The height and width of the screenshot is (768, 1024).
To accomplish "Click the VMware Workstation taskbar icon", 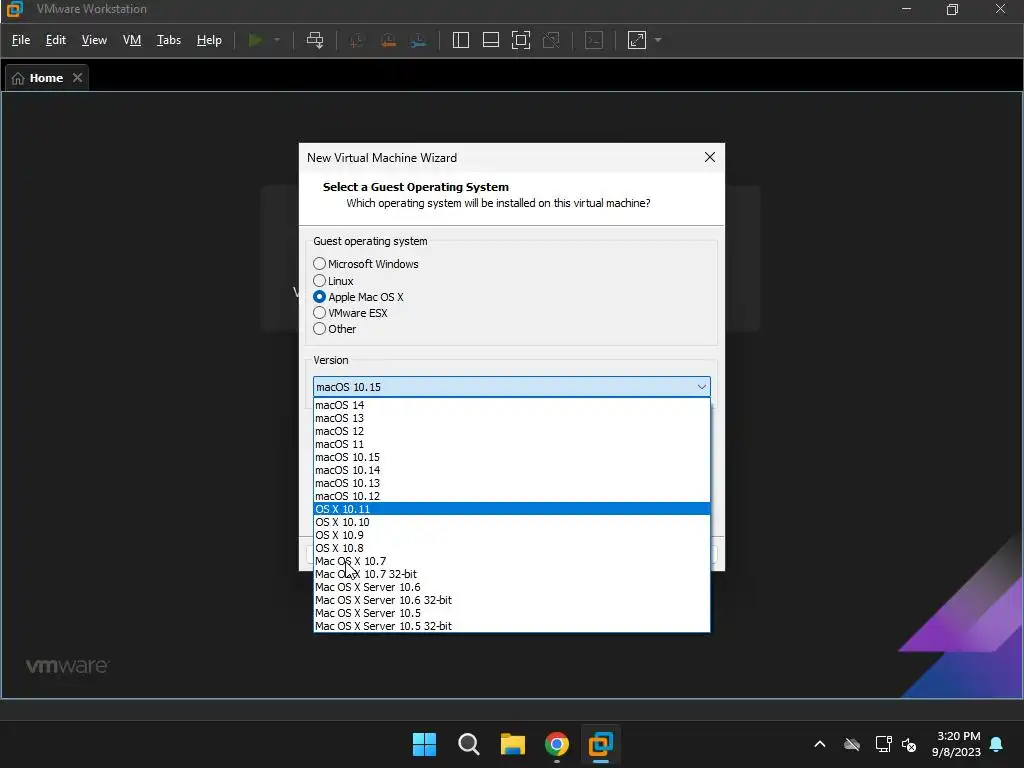I will (601, 744).
